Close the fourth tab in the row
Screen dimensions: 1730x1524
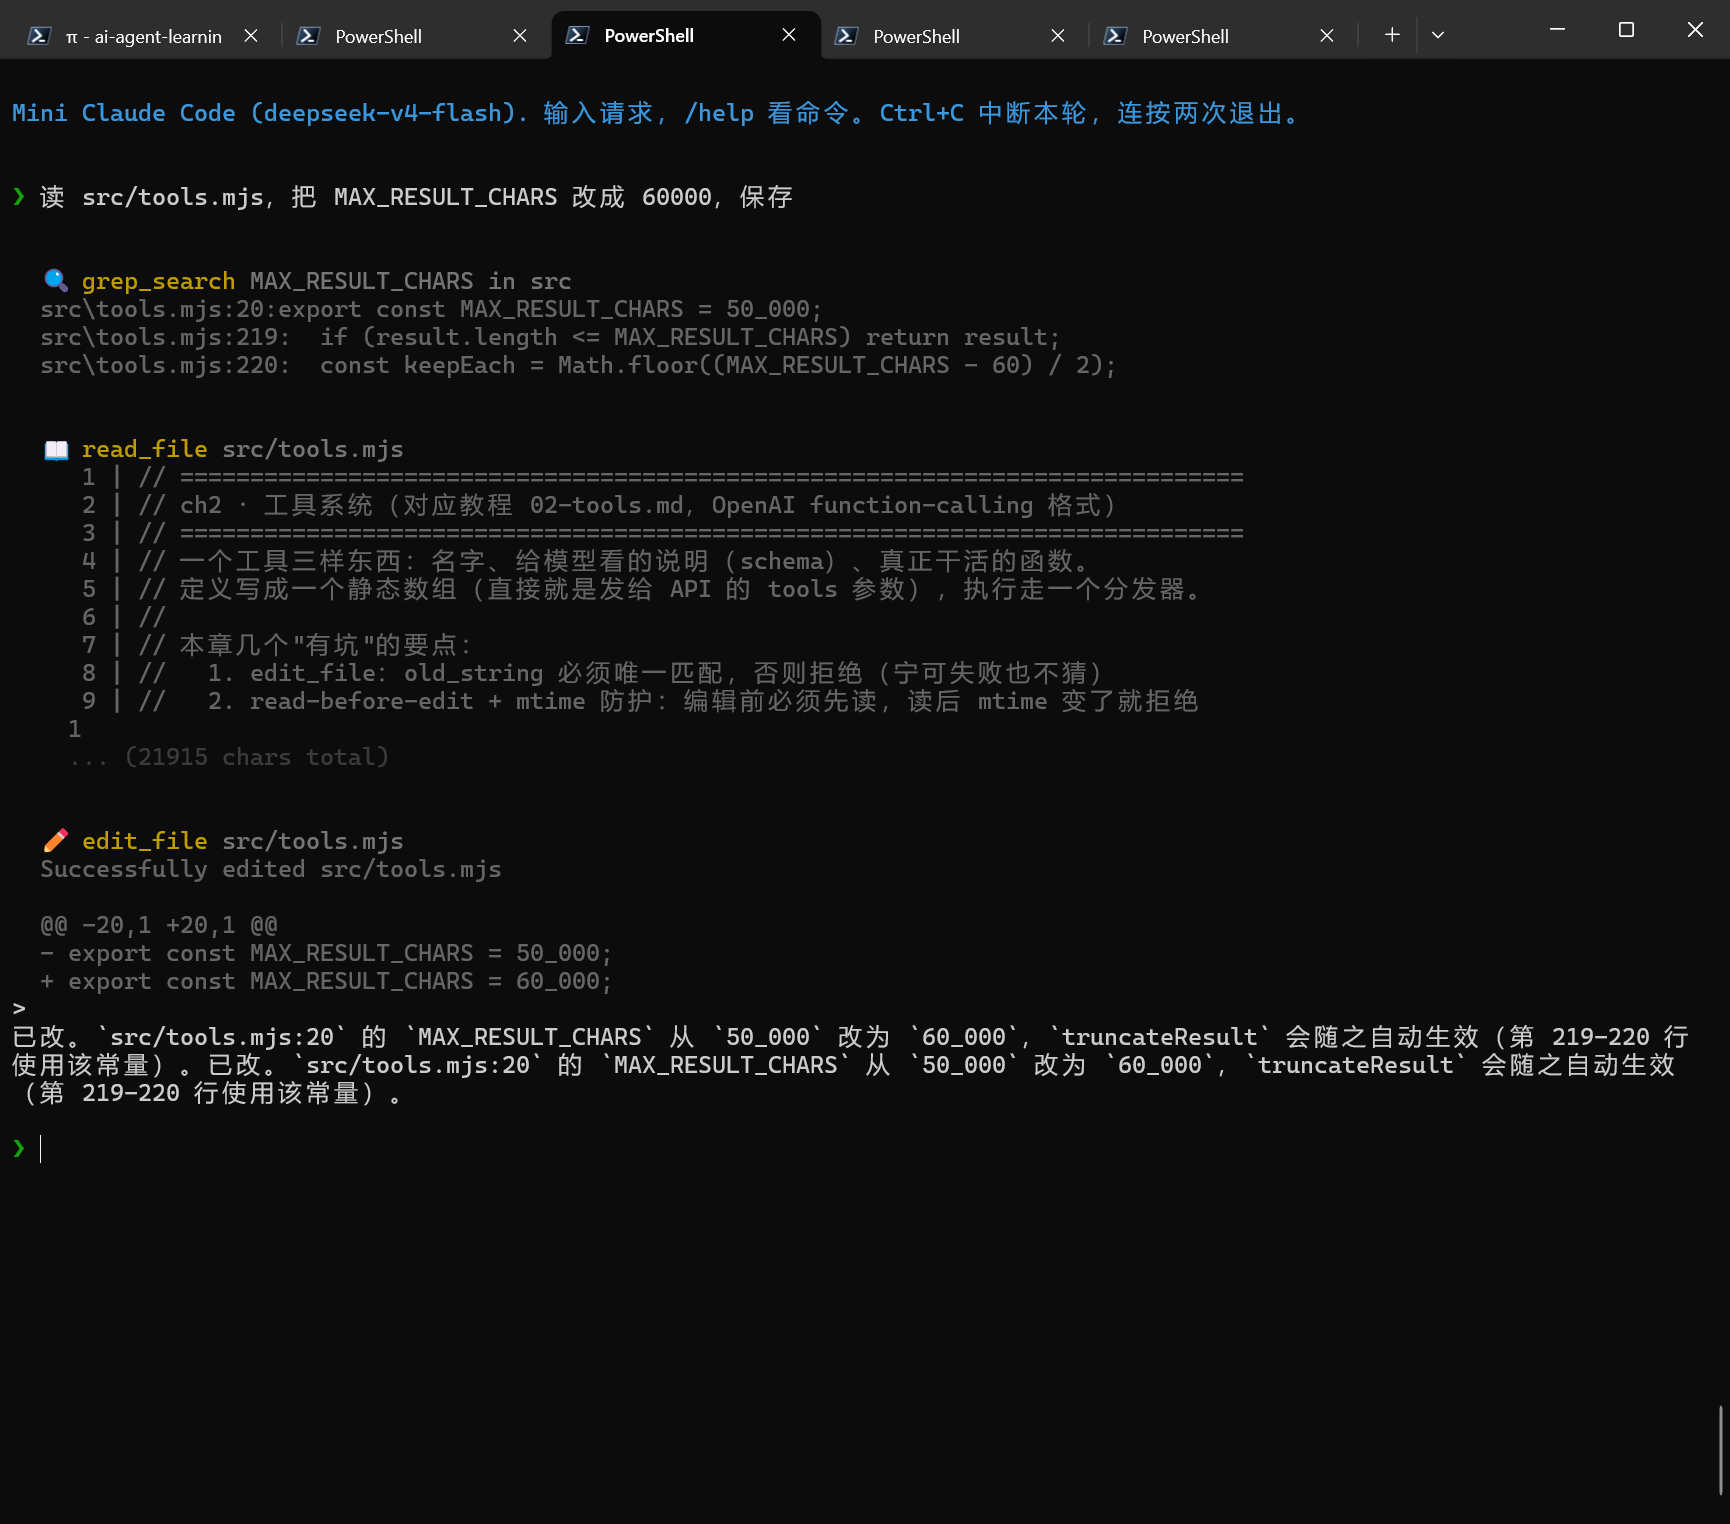click(1058, 36)
